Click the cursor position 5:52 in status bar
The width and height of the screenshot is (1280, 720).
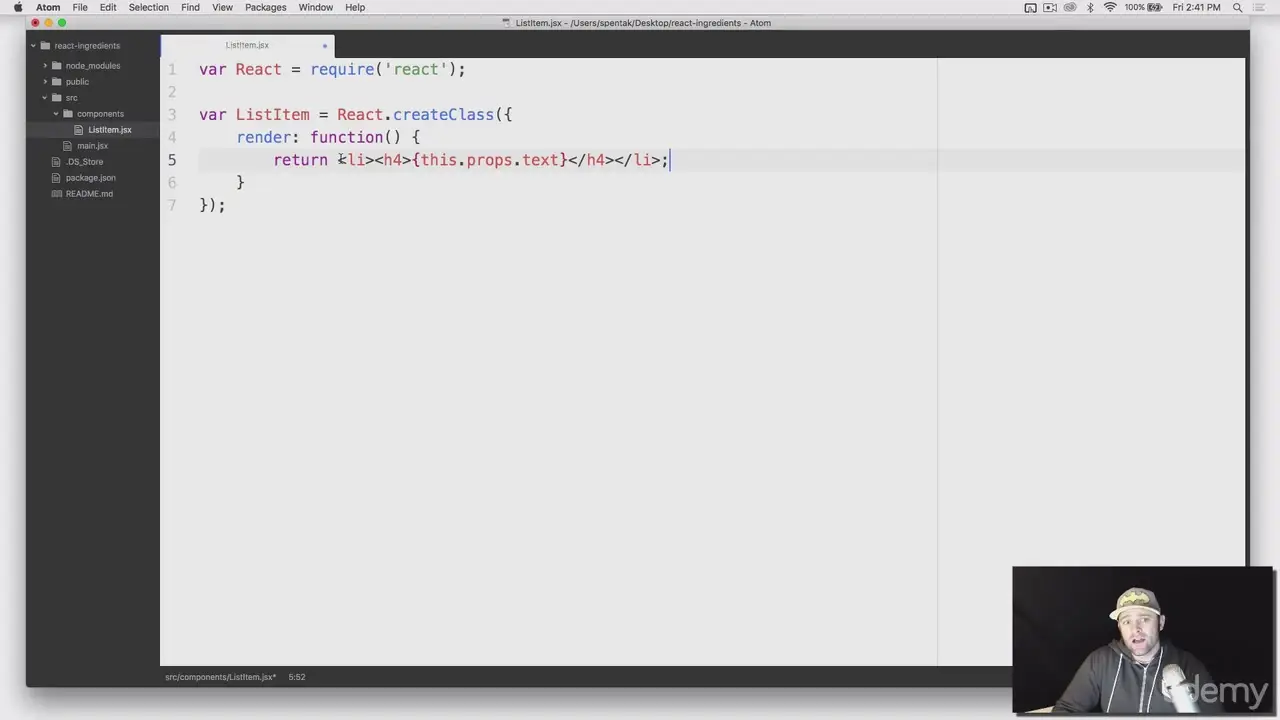[x=297, y=677]
